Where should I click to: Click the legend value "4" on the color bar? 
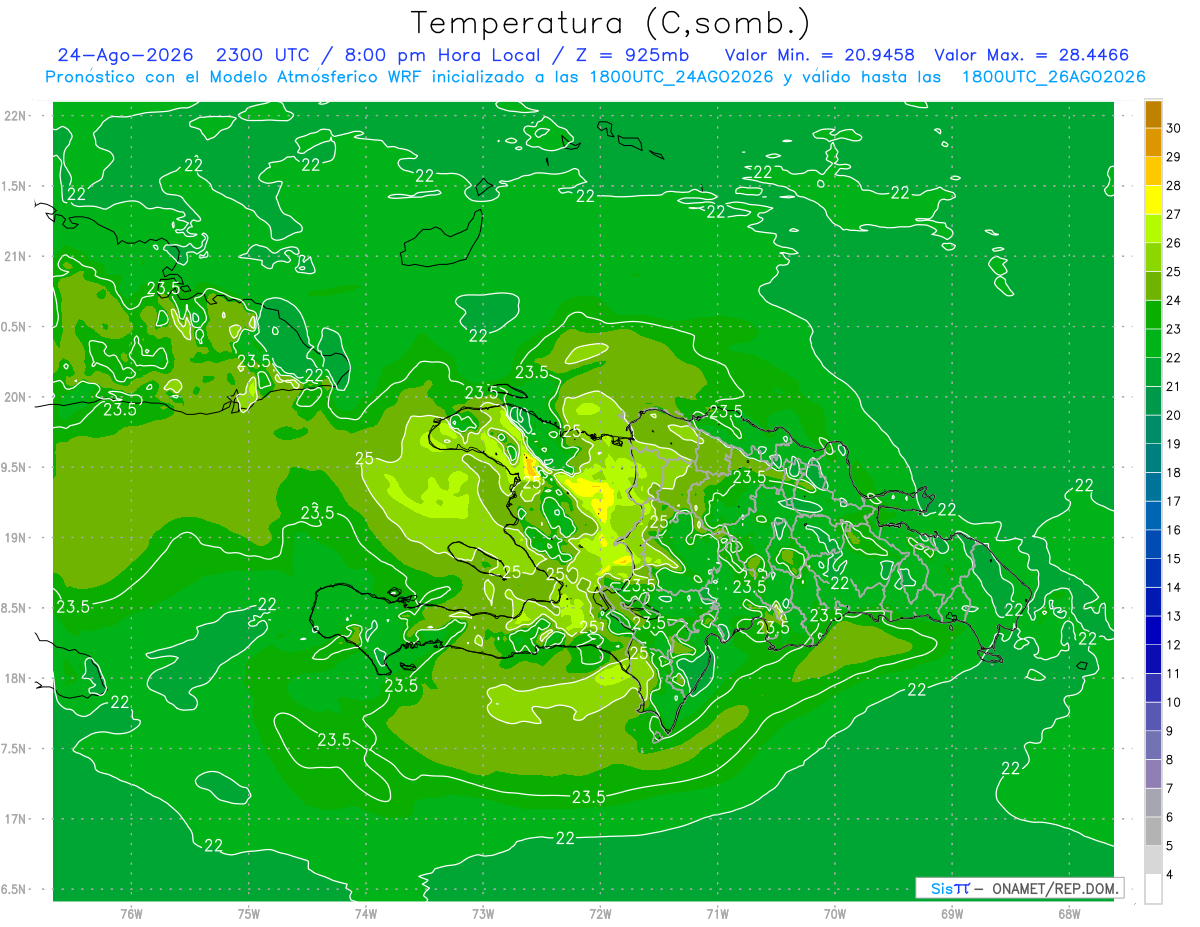pos(1171,875)
